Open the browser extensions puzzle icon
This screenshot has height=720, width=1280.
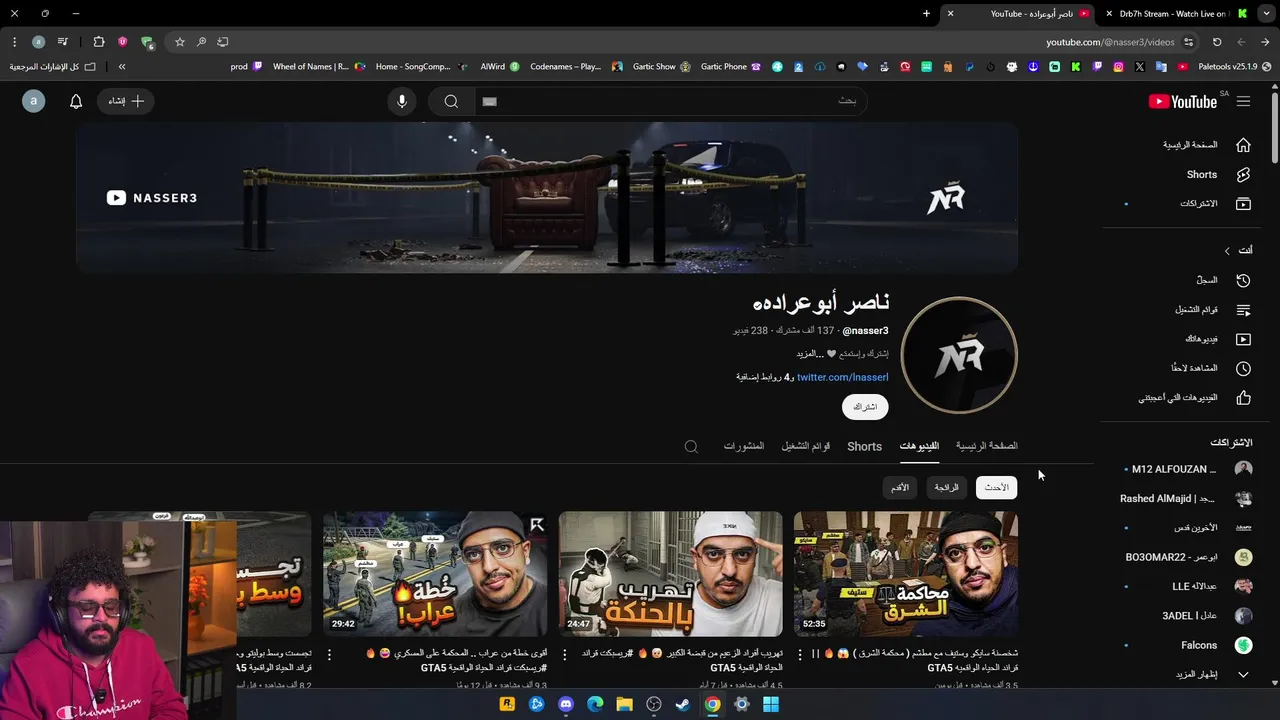coord(99,42)
